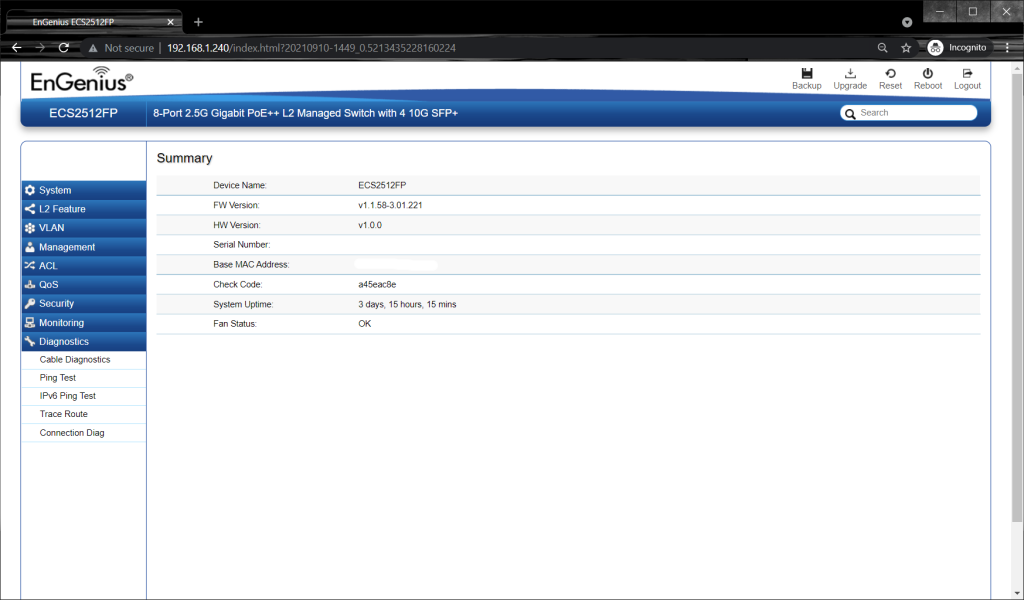Expand the L2 Feature menu section

(84, 209)
